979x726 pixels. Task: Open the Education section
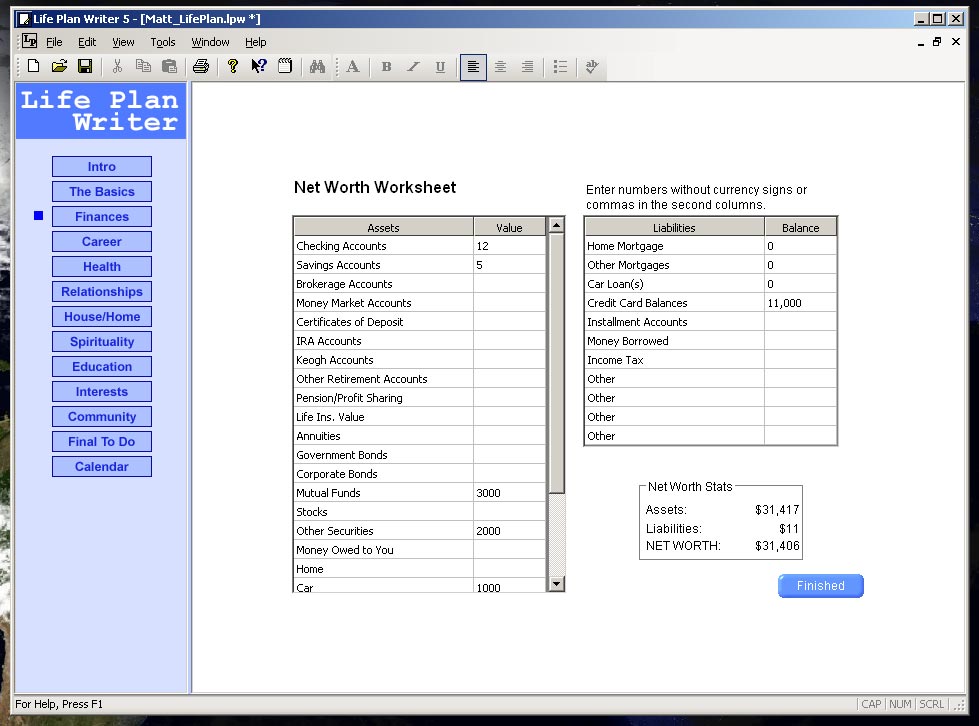coord(102,366)
